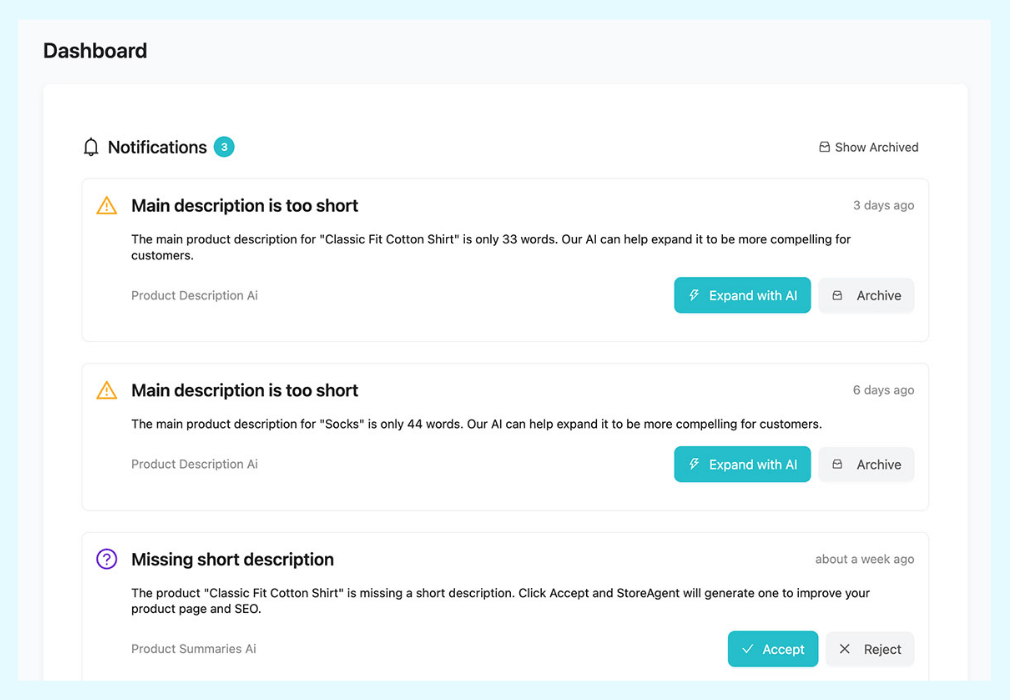Show archived notifications
Viewport: 1010px width, 700px height.
(868, 147)
